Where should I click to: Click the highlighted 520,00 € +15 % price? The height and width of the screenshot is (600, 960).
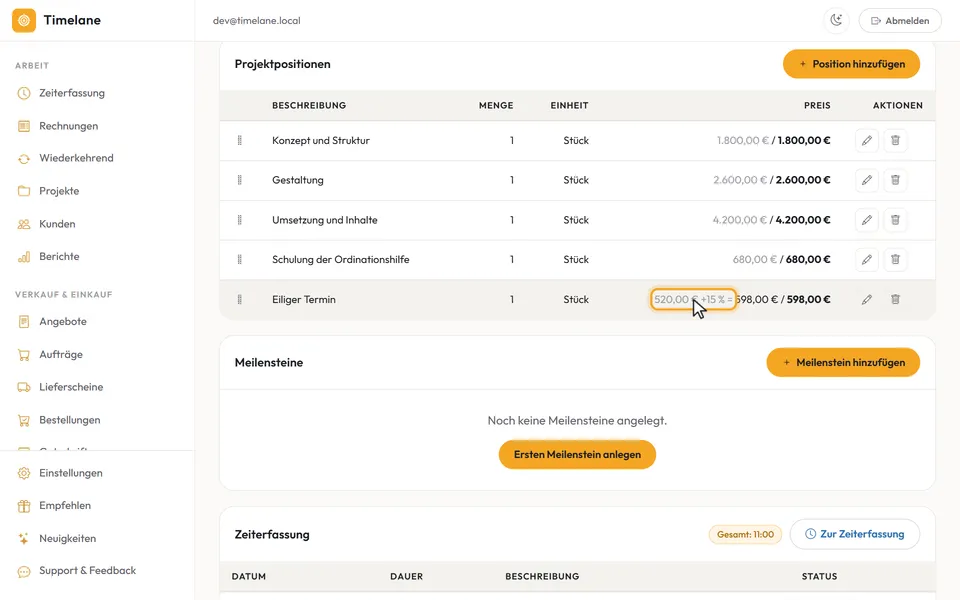(693, 299)
